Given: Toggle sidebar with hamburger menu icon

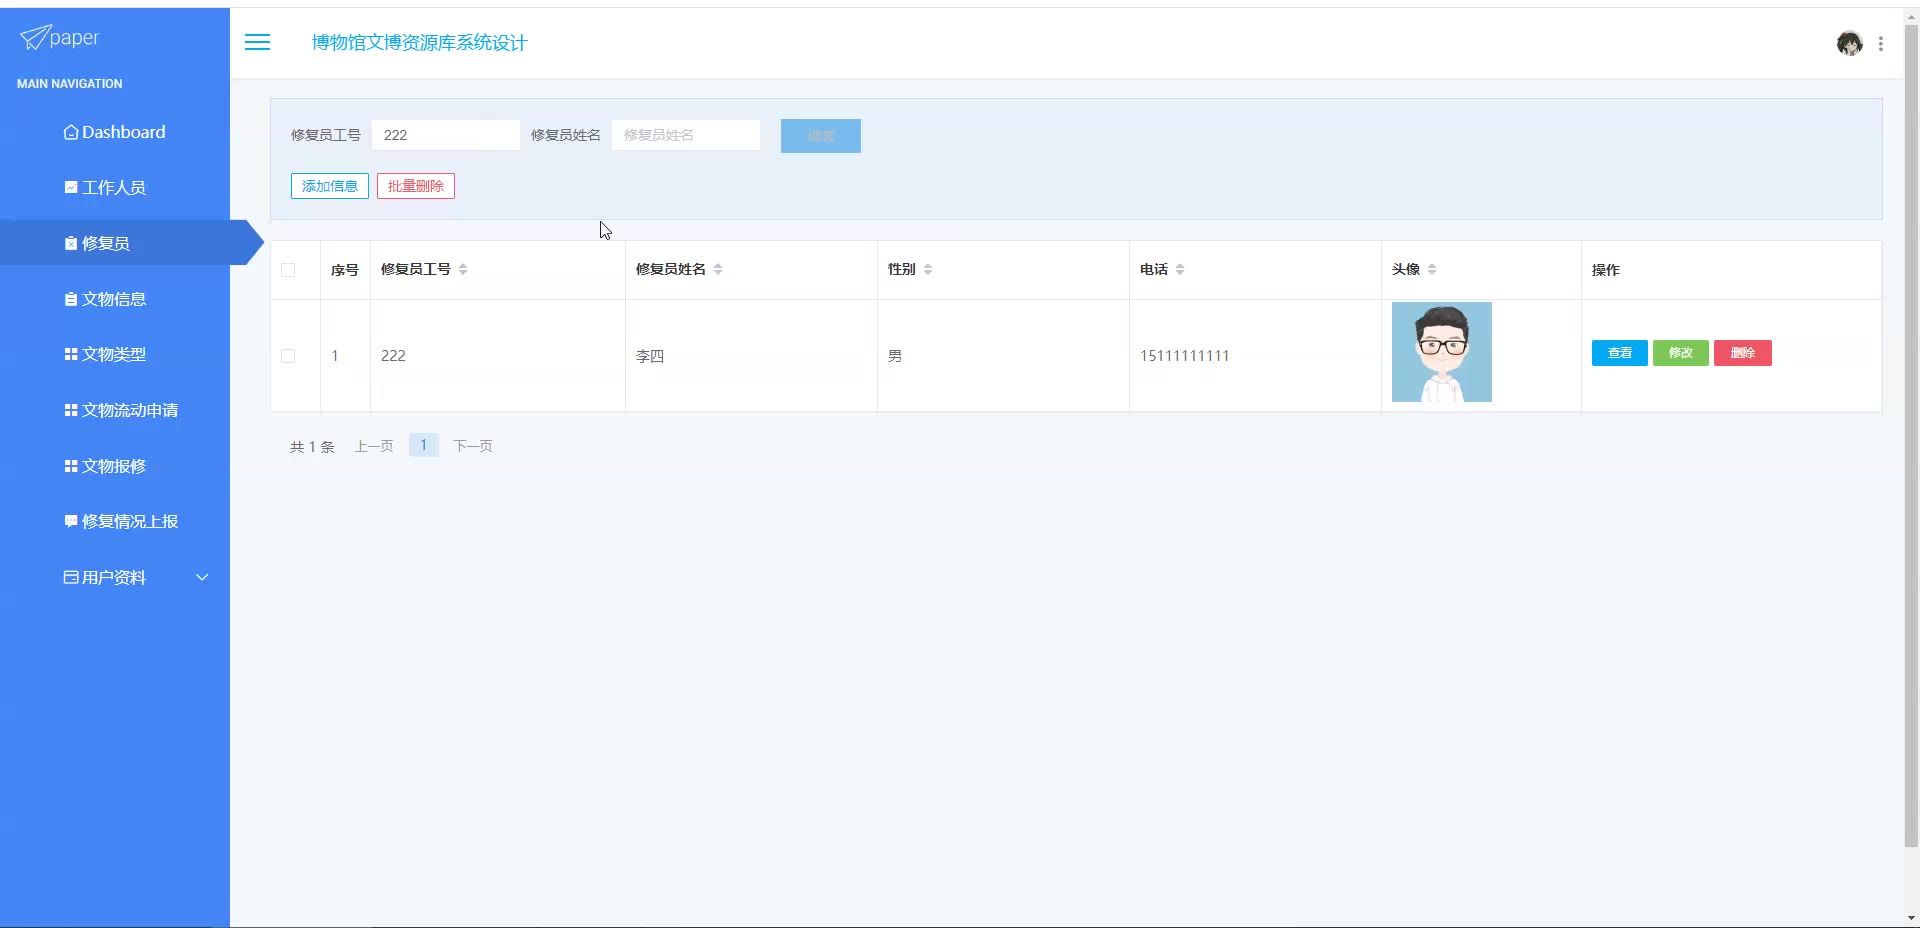Looking at the screenshot, I should tap(257, 42).
